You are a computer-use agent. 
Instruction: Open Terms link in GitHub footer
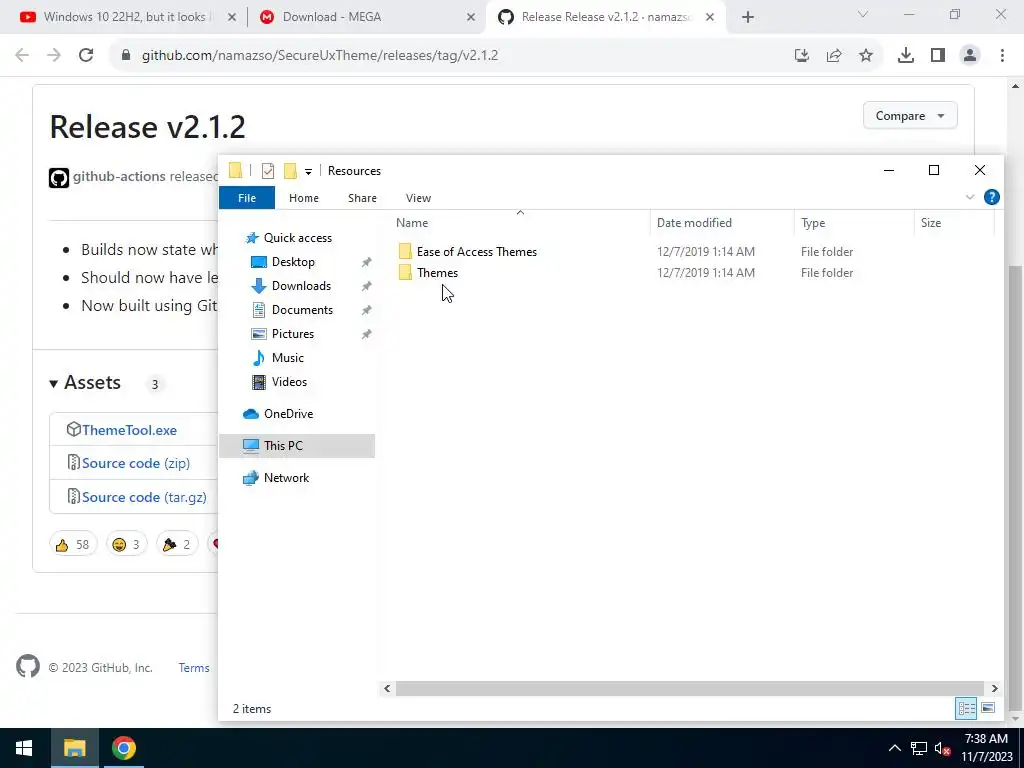194,668
